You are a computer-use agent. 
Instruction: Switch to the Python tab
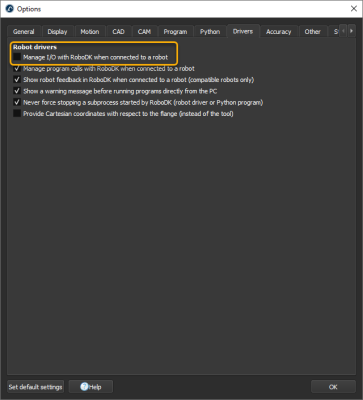coord(210,32)
